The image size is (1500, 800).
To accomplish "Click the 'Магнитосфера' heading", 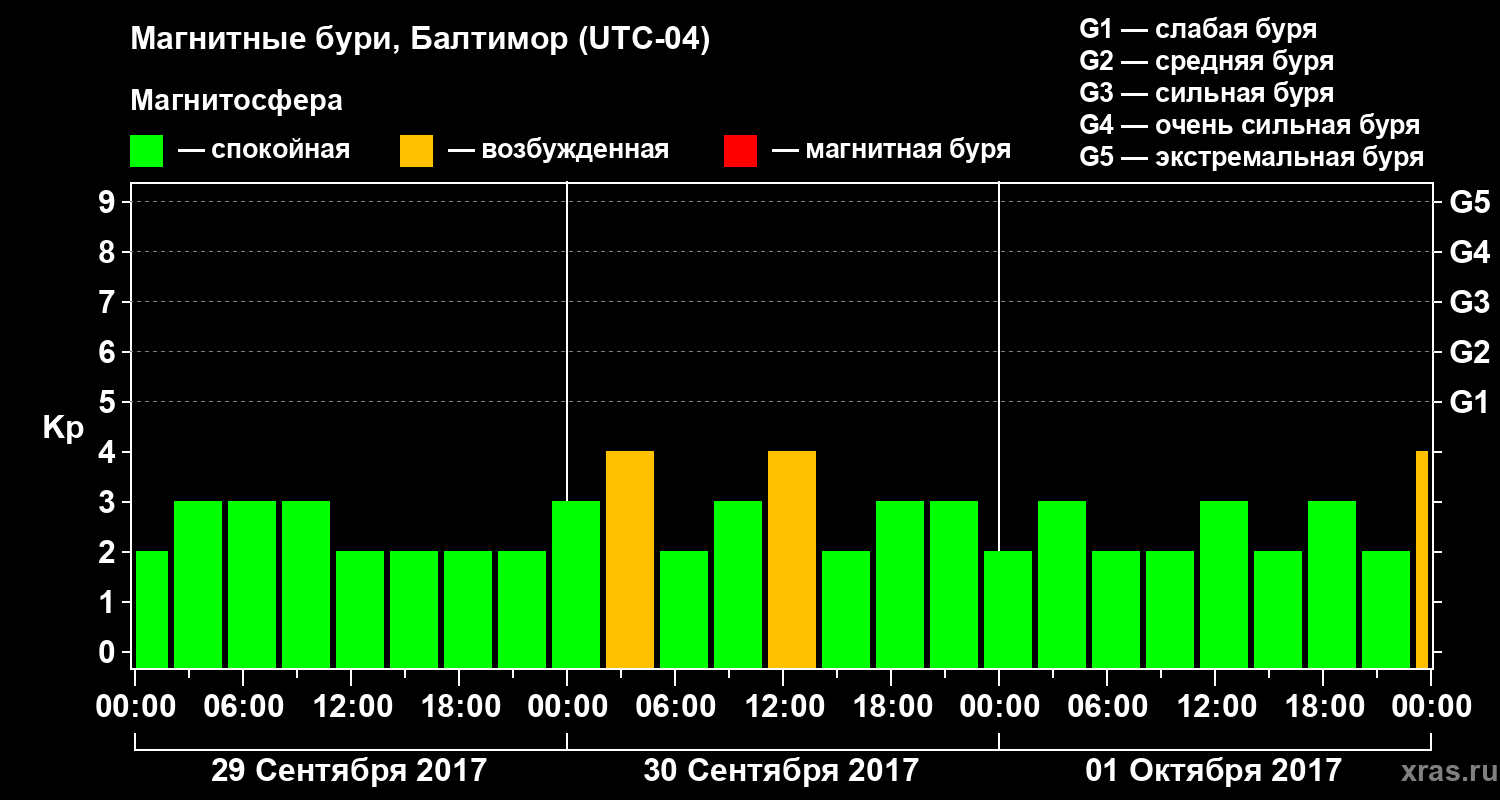I will click(x=237, y=101).
